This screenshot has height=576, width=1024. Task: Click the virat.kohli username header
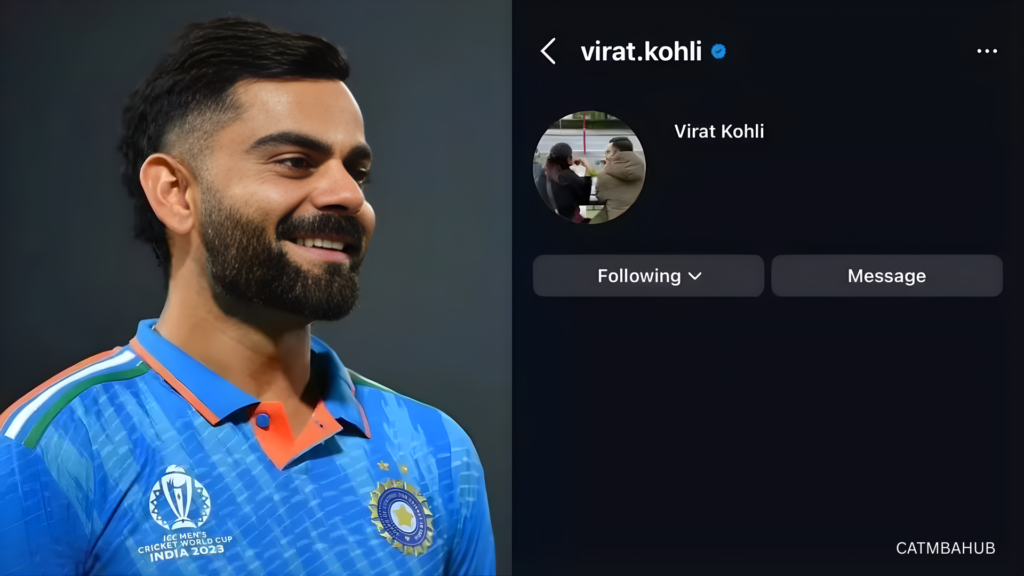coord(641,52)
